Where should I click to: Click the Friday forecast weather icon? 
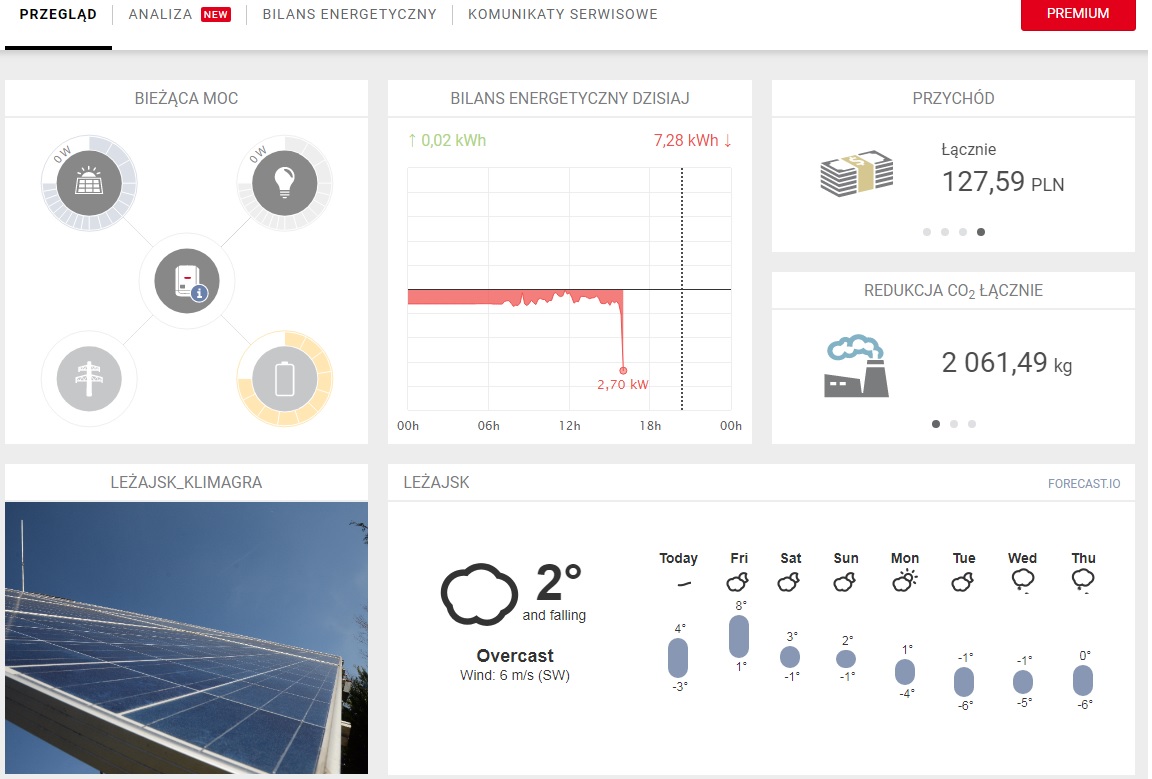click(x=738, y=582)
